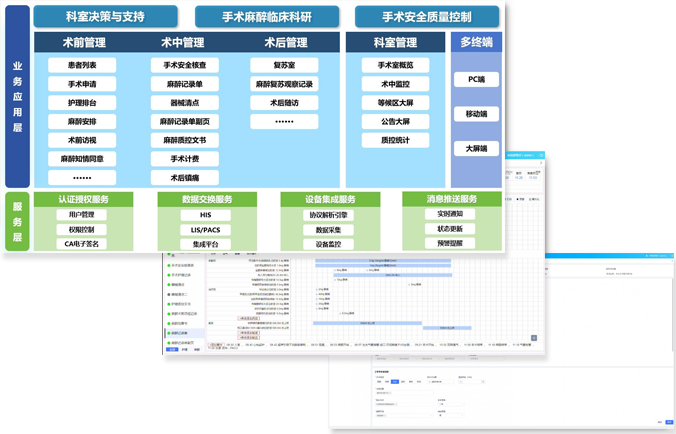Open the 术后镇痛 item
The image size is (676, 434).
pos(182,178)
